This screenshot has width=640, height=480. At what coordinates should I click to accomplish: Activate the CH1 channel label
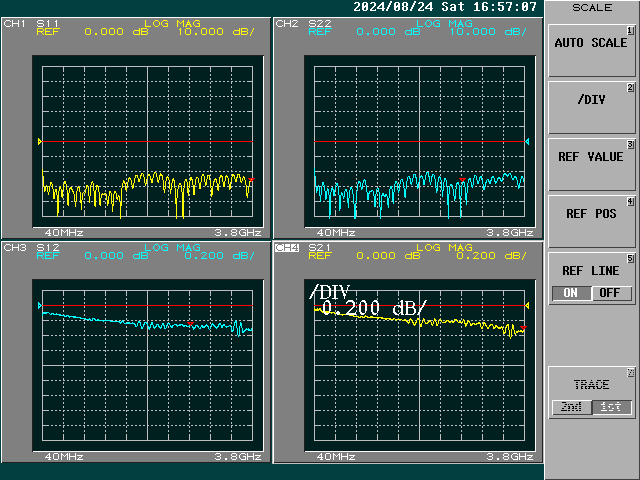(x=14, y=22)
